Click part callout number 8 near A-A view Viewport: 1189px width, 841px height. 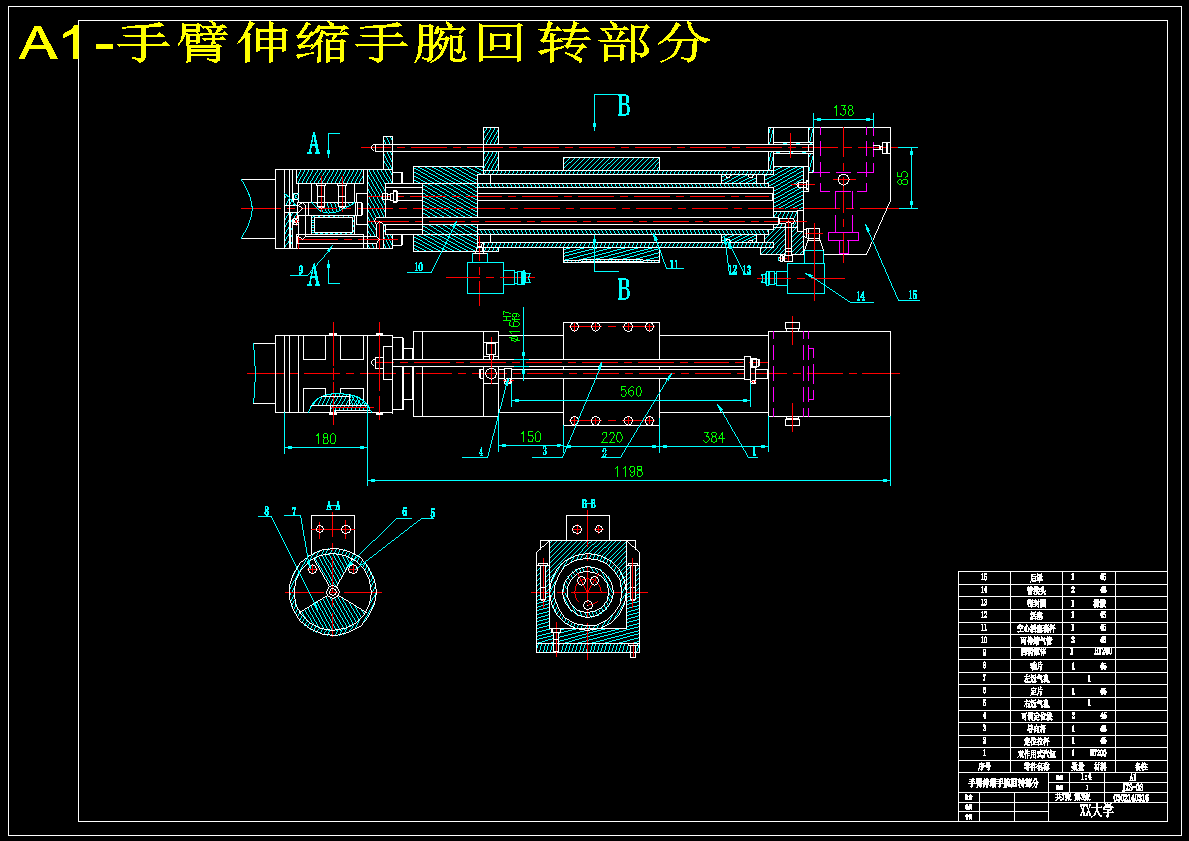point(267,511)
